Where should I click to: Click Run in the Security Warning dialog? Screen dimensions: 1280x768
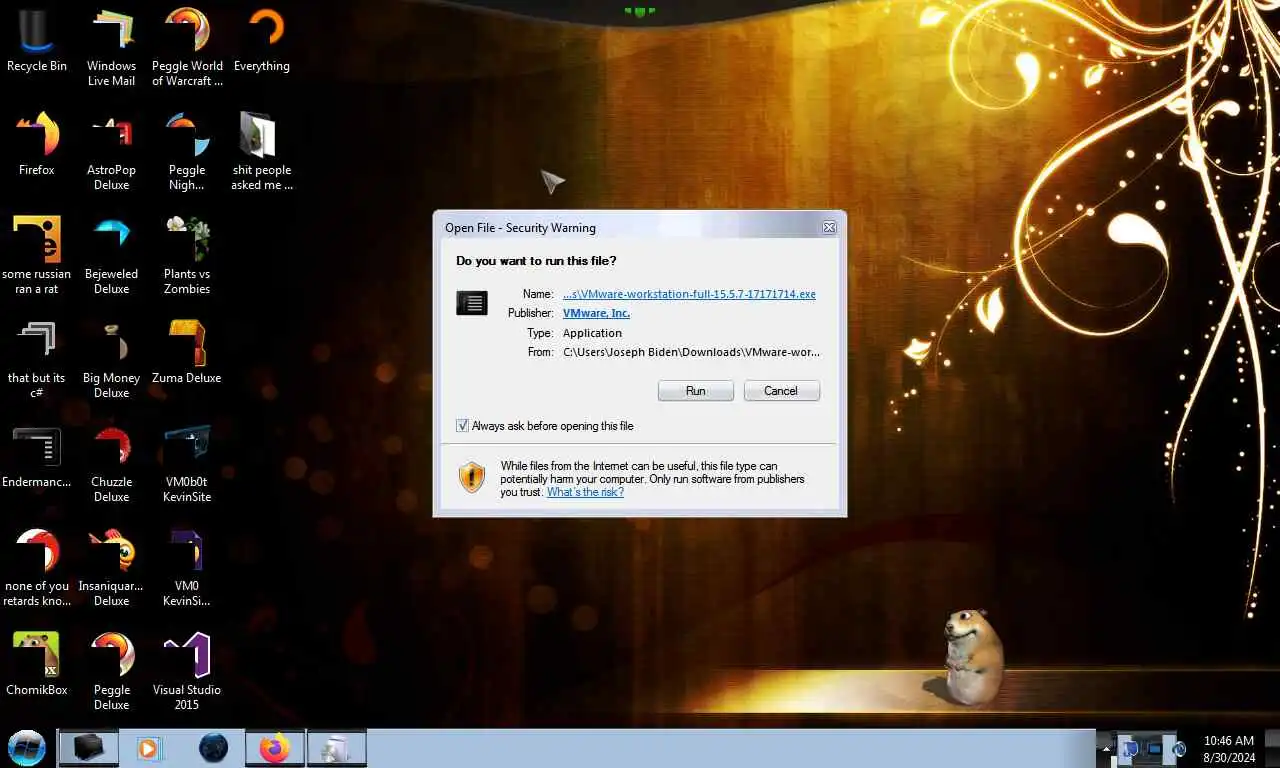(x=696, y=391)
